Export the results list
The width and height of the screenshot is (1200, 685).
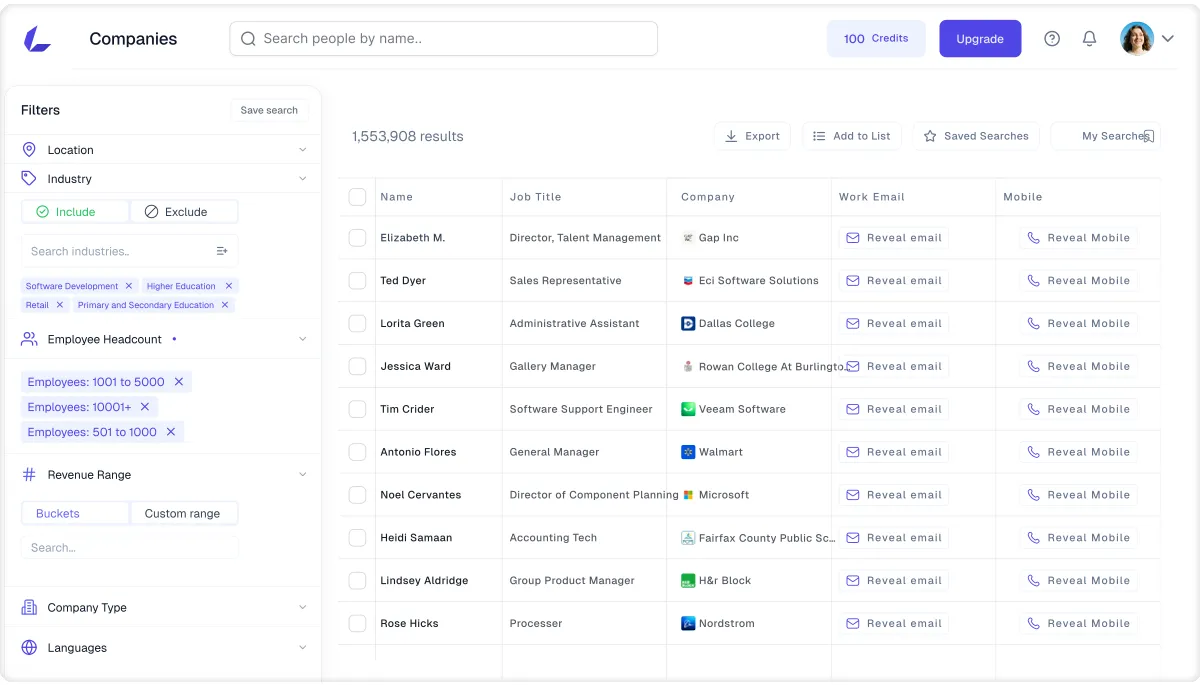pos(752,136)
